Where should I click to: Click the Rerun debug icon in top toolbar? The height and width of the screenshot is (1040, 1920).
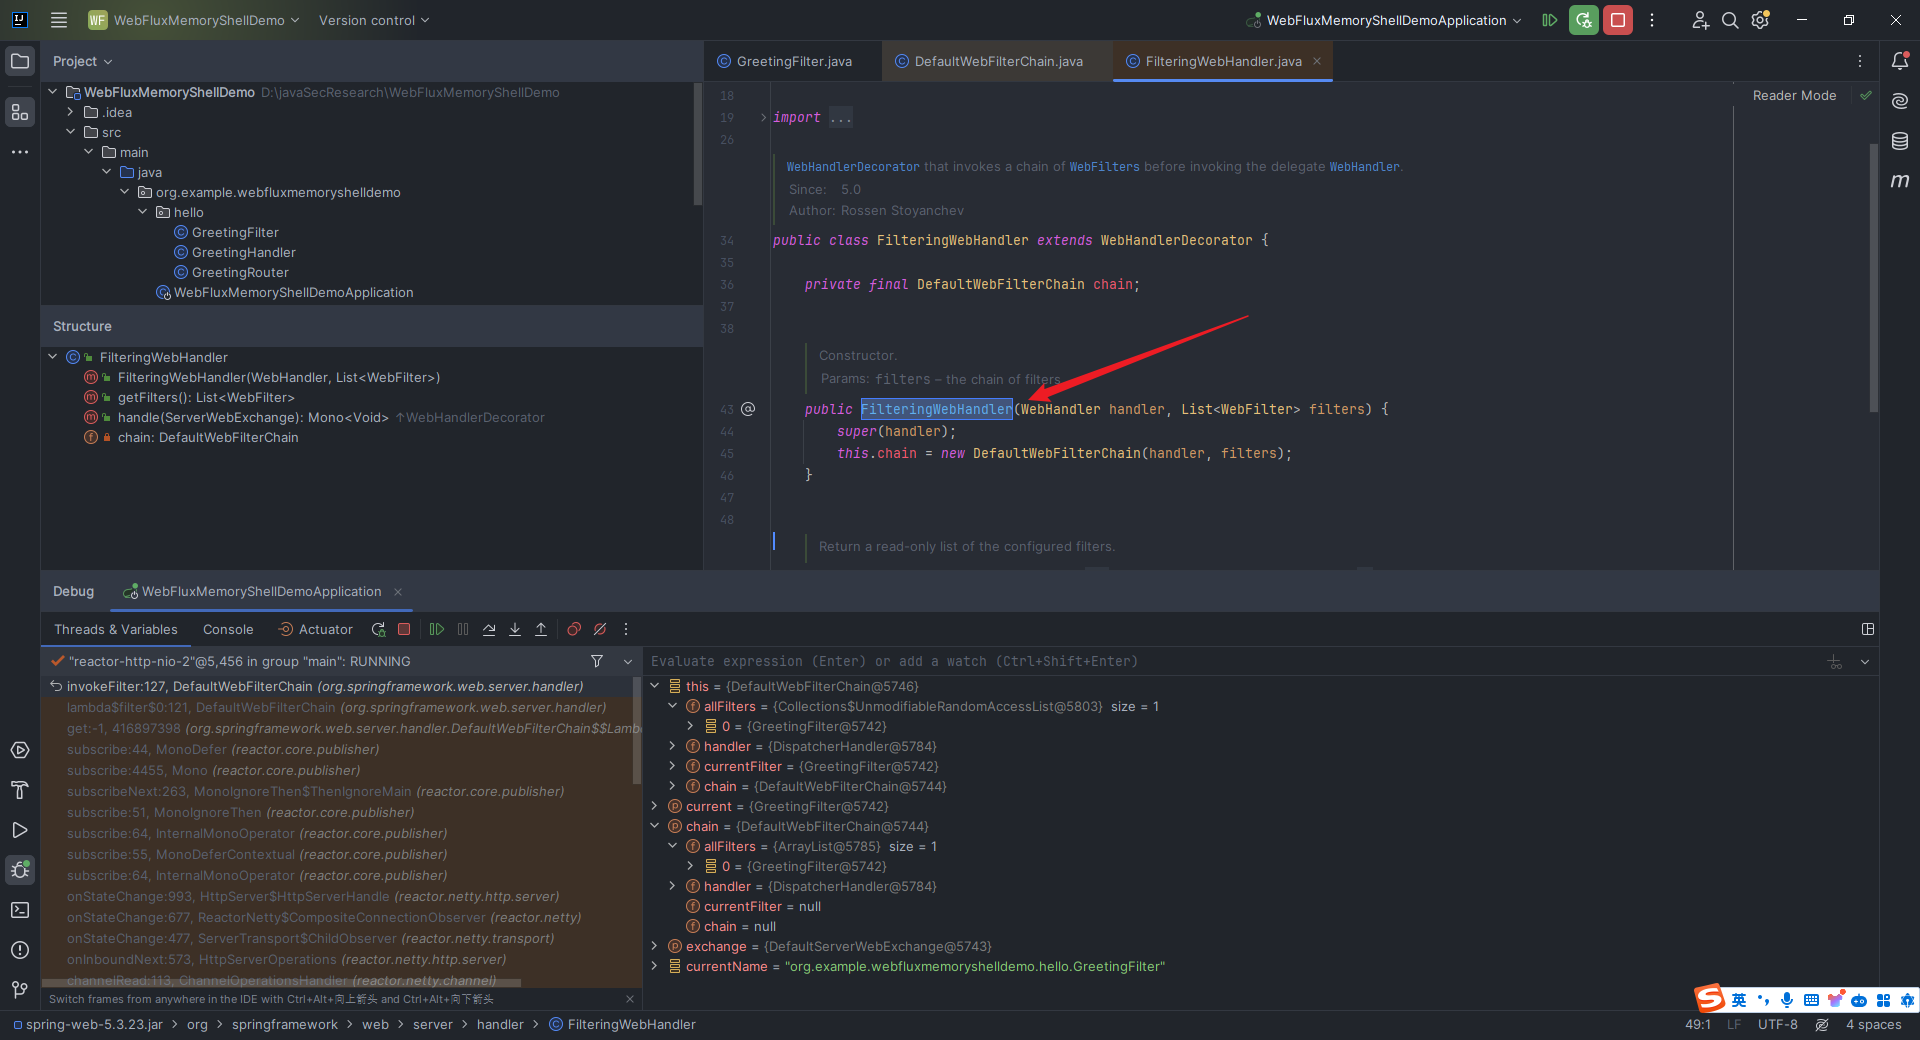1583,20
